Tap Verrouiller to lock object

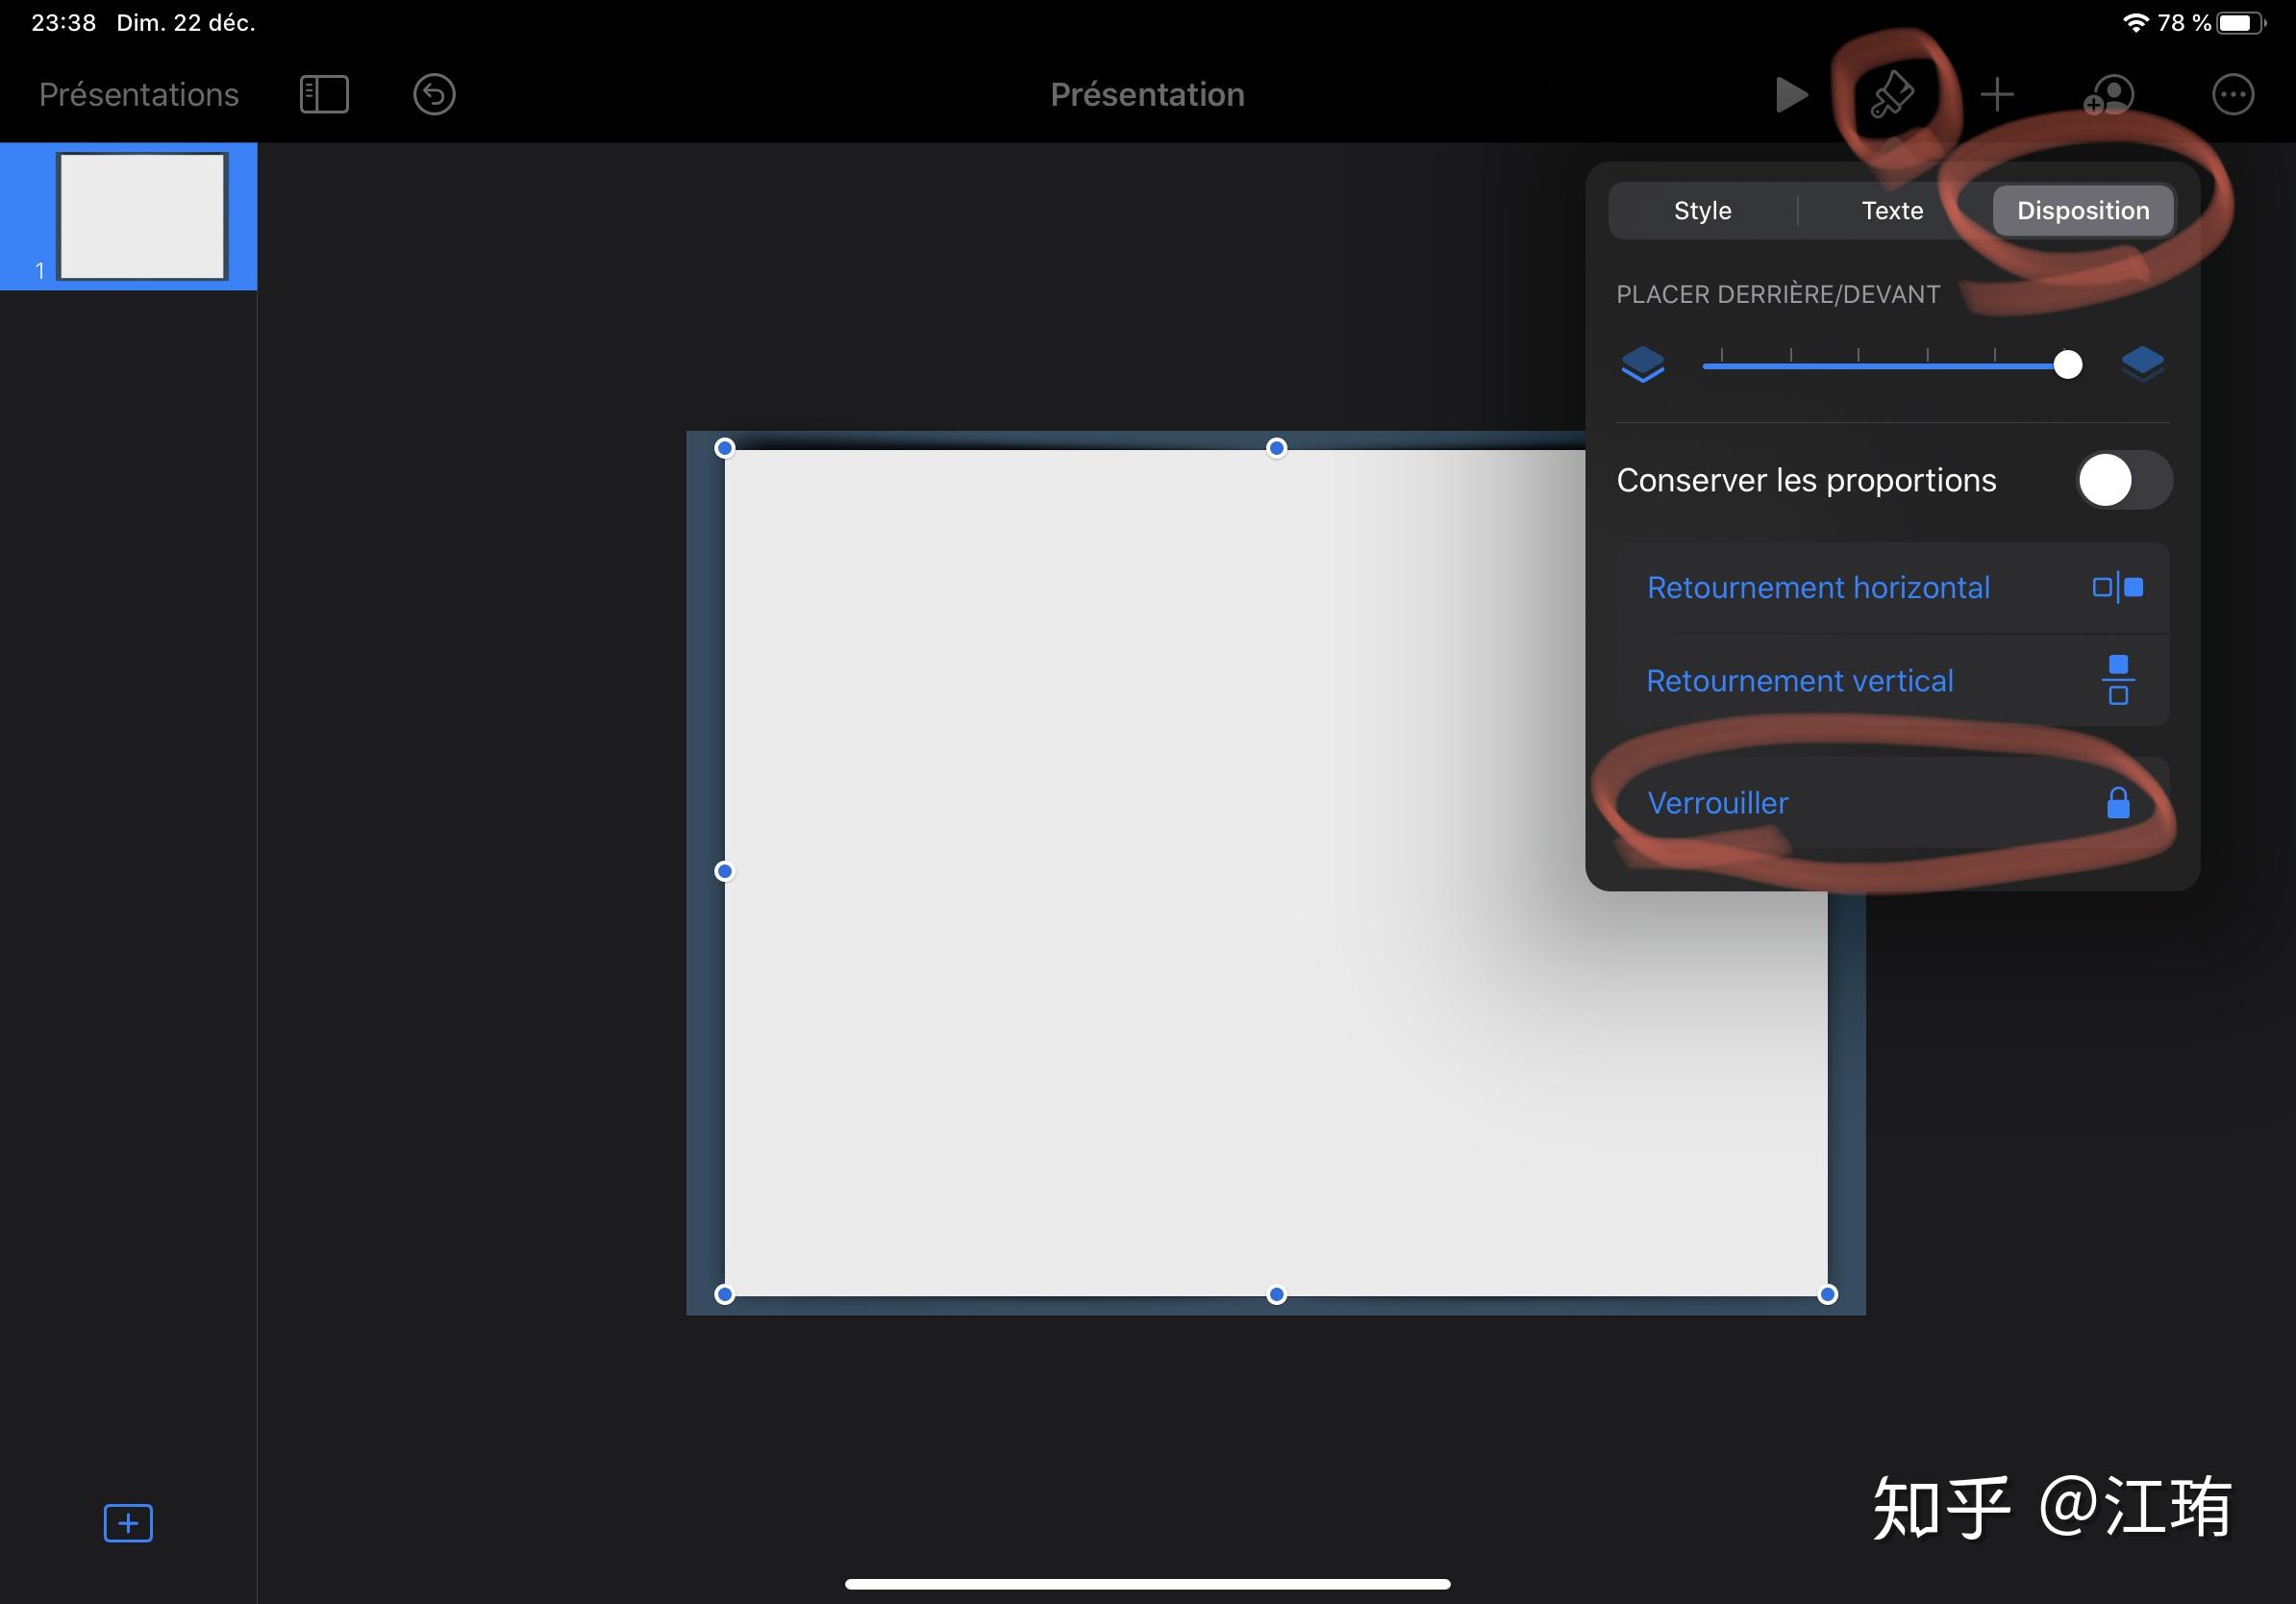(x=1892, y=802)
